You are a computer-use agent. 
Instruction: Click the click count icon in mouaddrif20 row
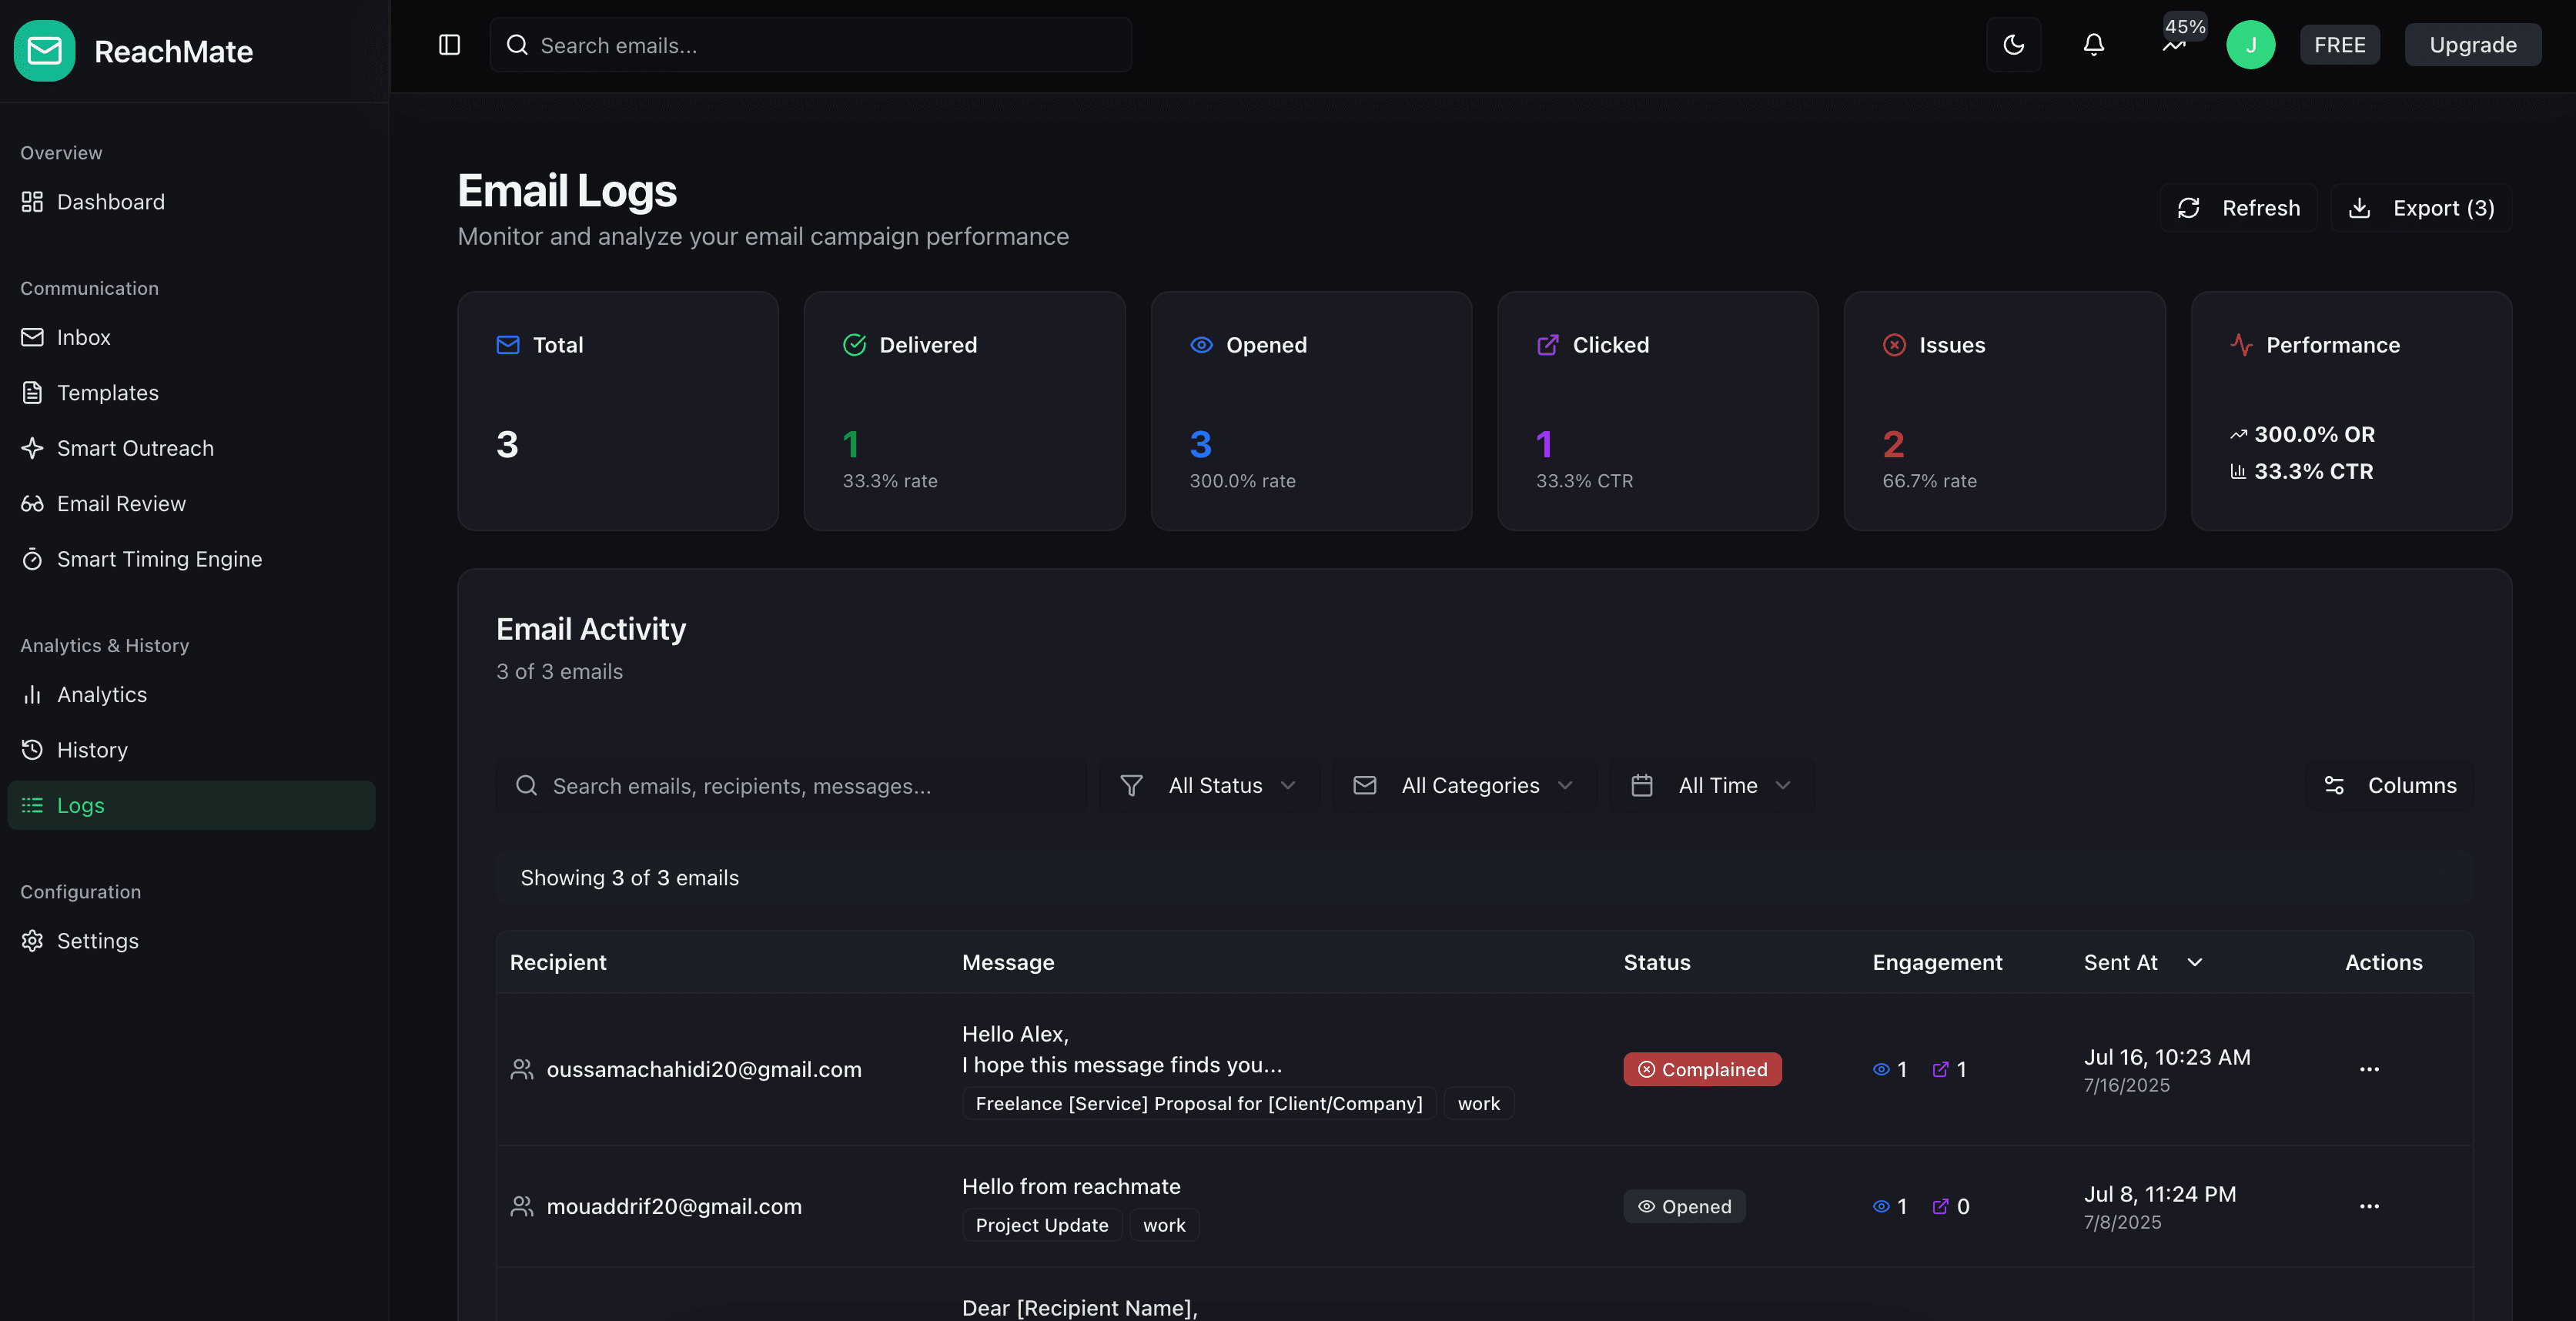click(x=1940, y=1206)
